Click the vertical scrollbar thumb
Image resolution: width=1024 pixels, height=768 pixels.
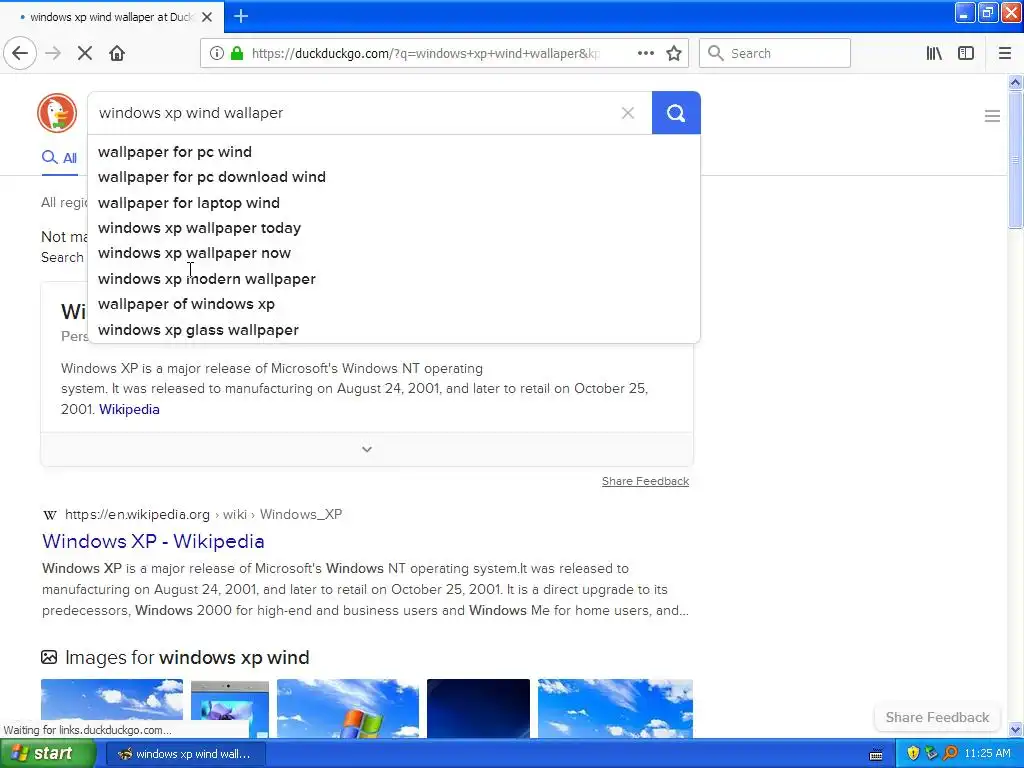[x=1015, y=160]
